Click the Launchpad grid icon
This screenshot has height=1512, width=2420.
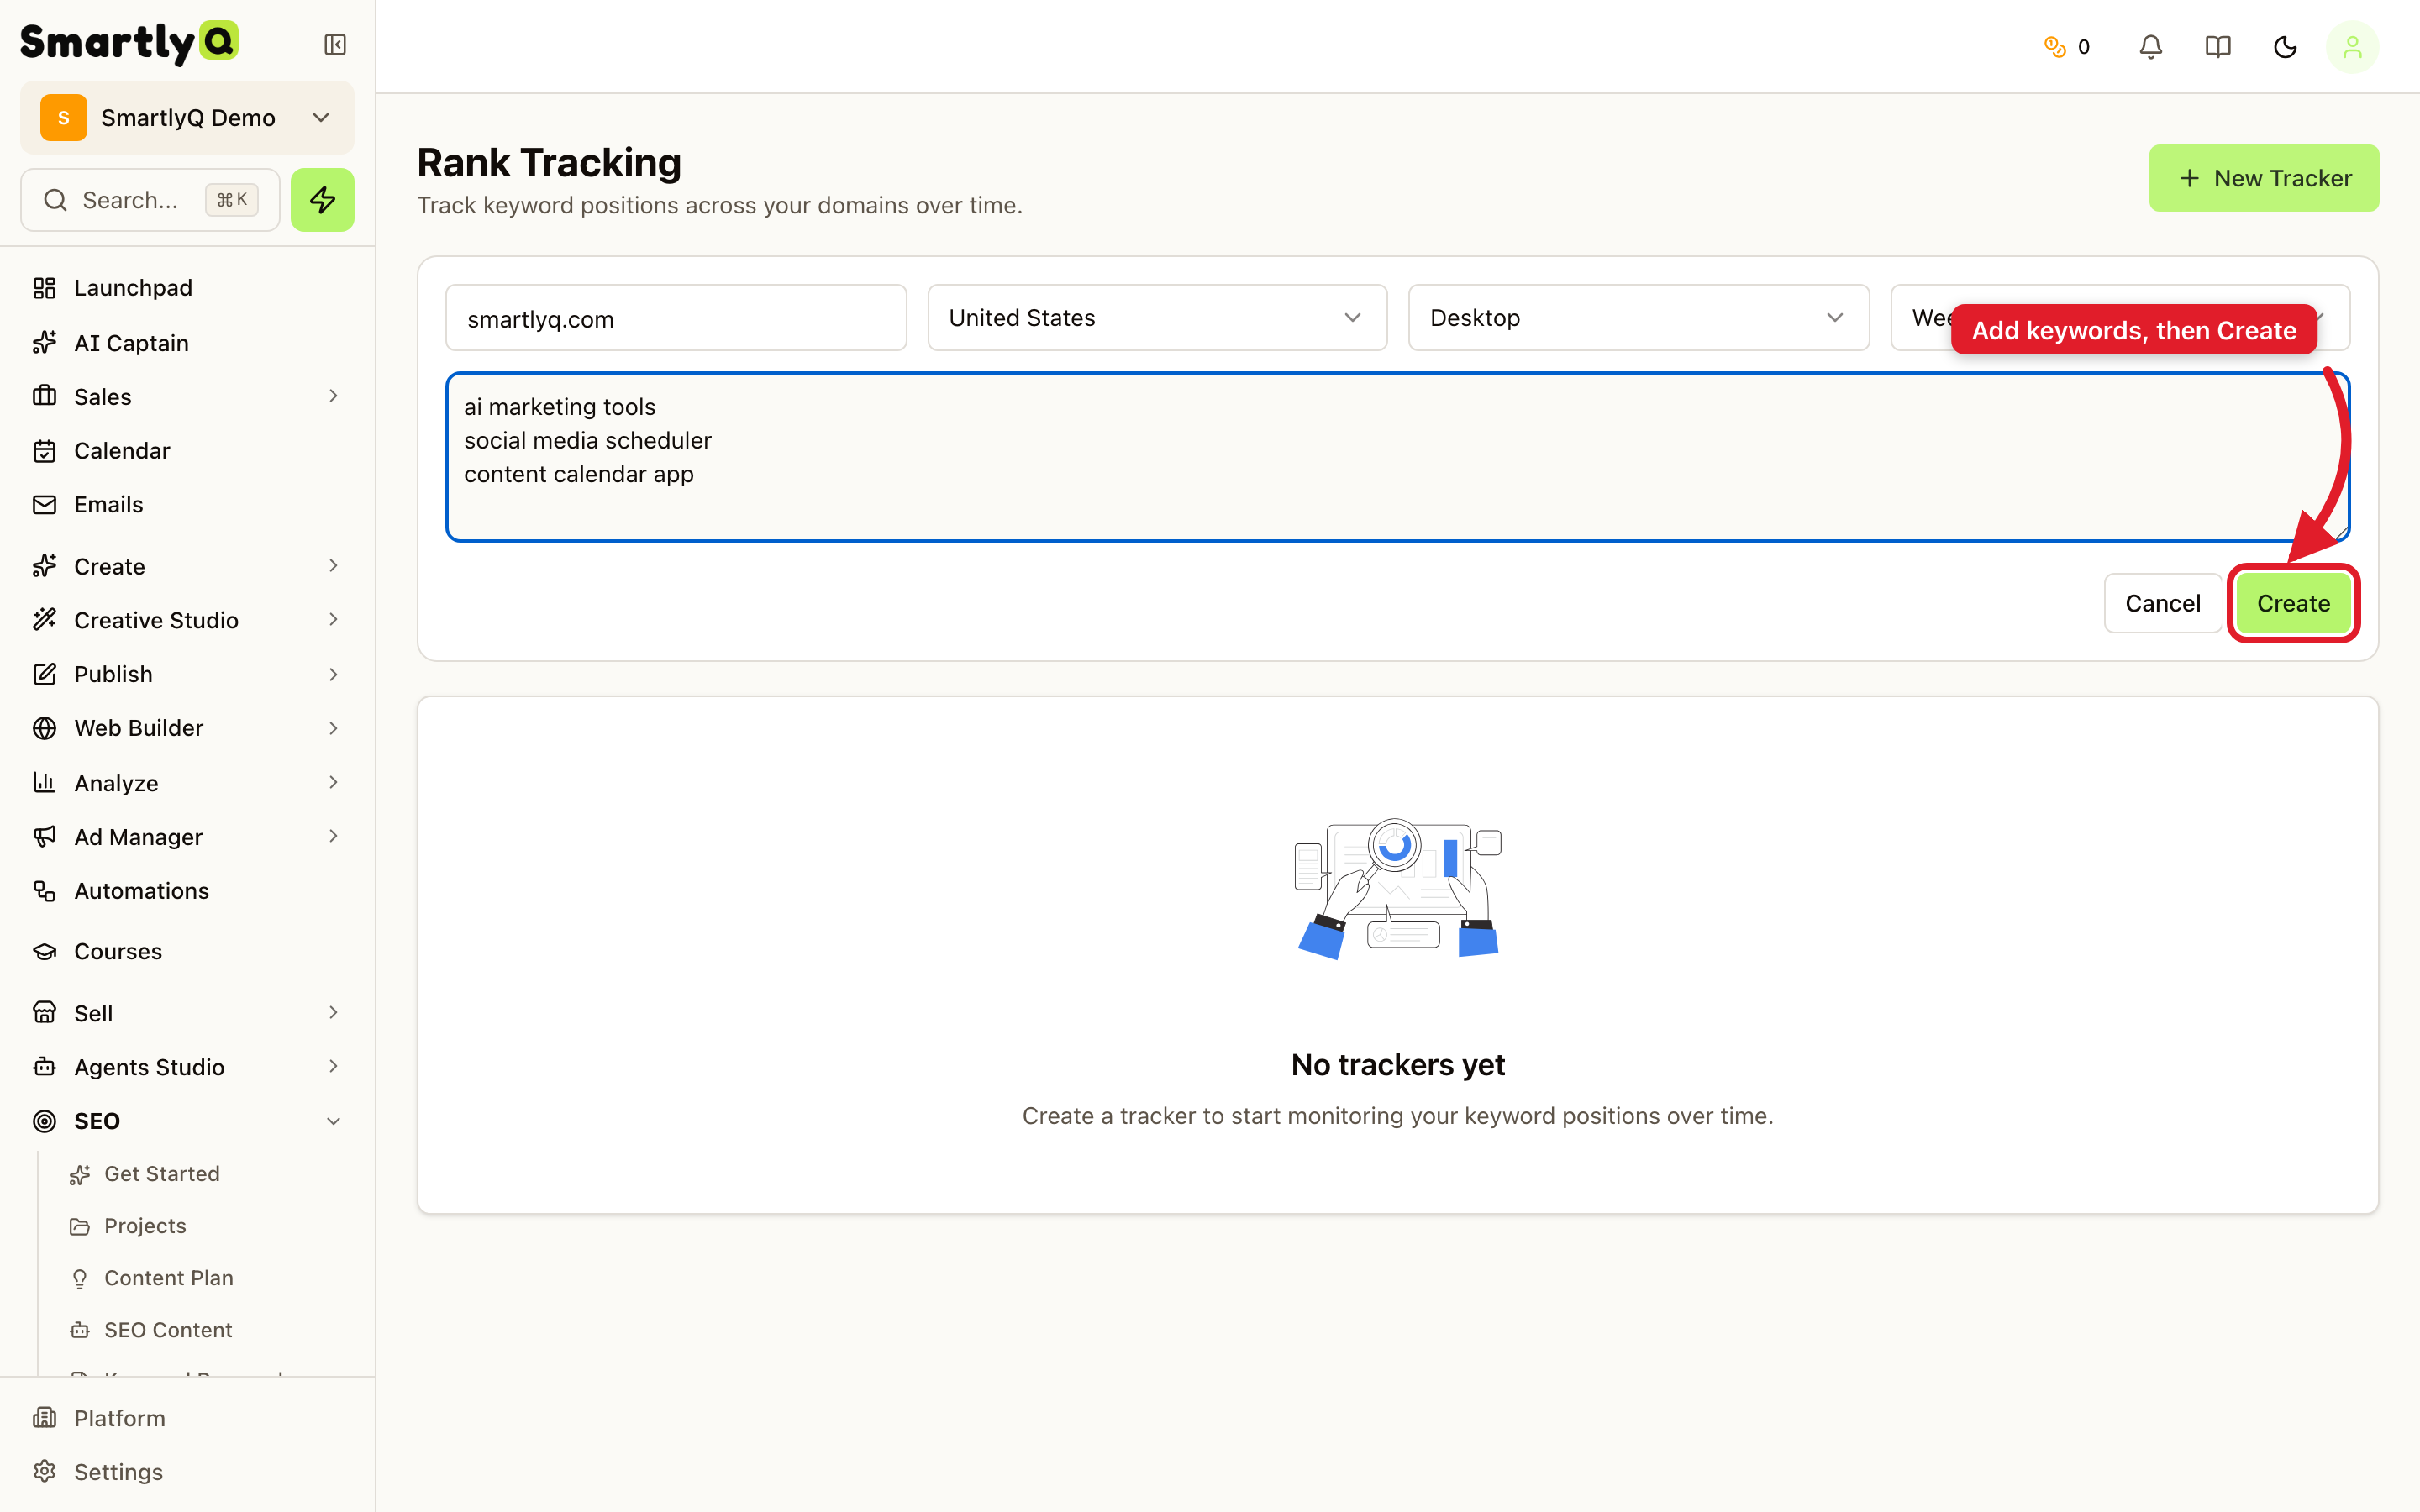click(44, 288)
